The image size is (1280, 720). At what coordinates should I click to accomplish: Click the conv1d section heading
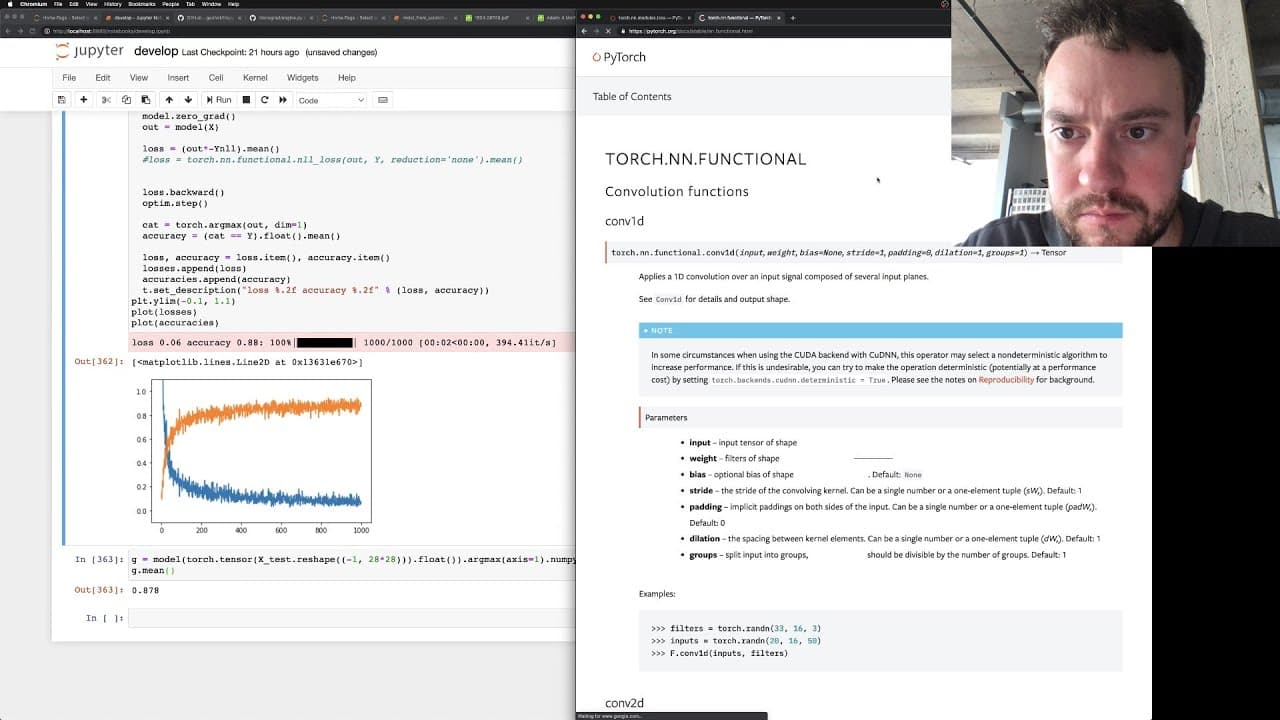pyautogui.click(x=624, y=221)
